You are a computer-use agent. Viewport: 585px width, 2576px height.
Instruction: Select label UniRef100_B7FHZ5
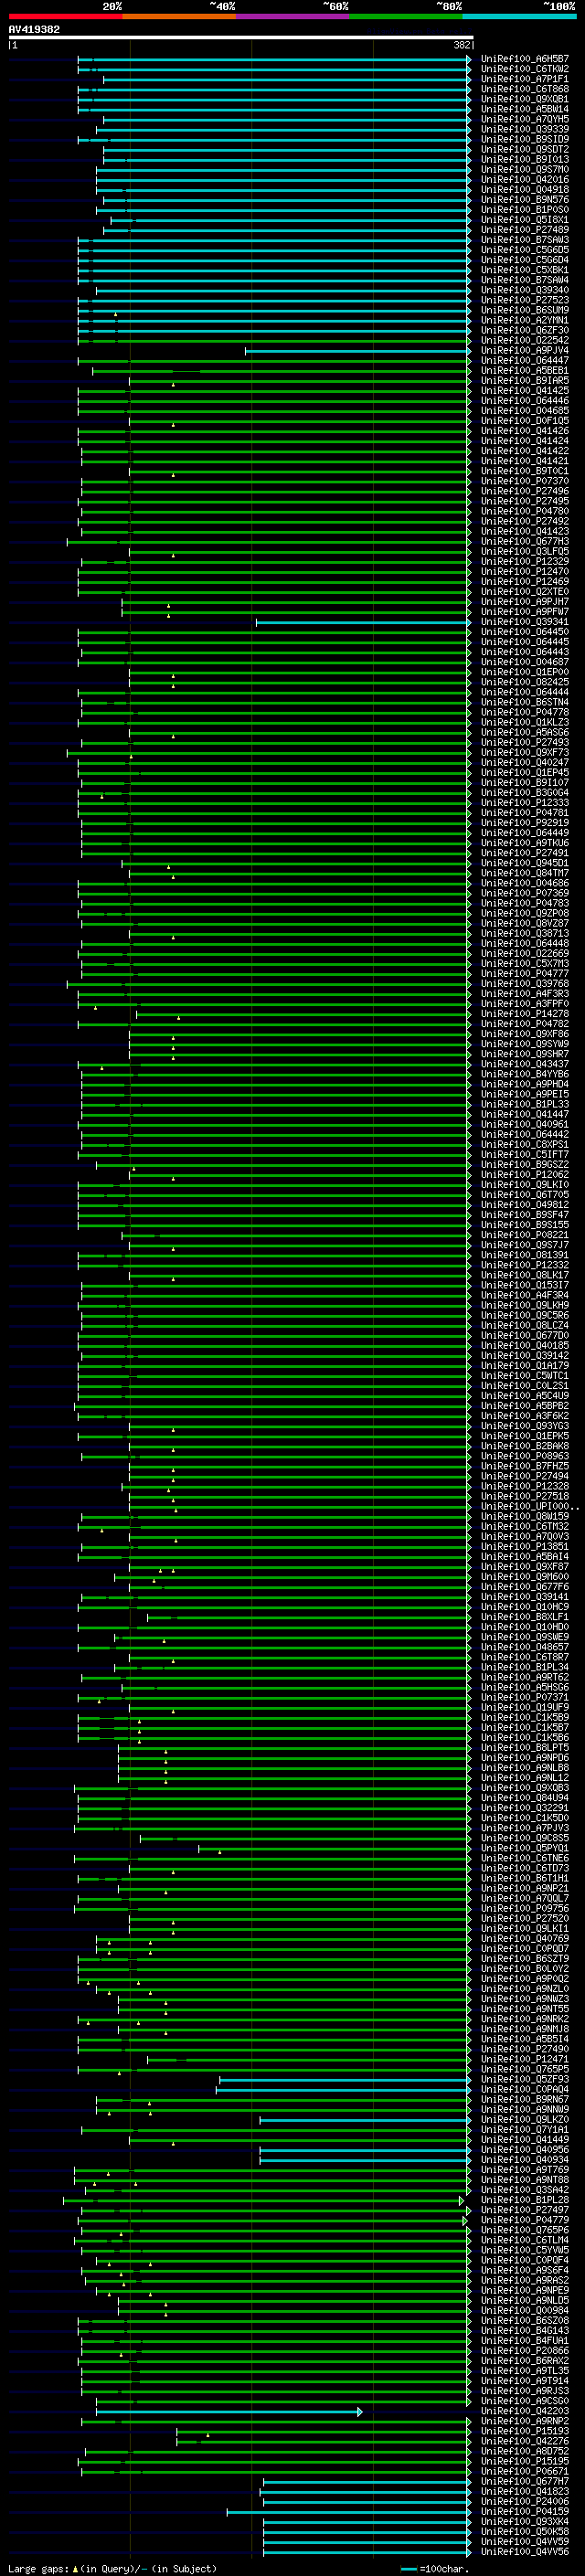[524, 1466]
